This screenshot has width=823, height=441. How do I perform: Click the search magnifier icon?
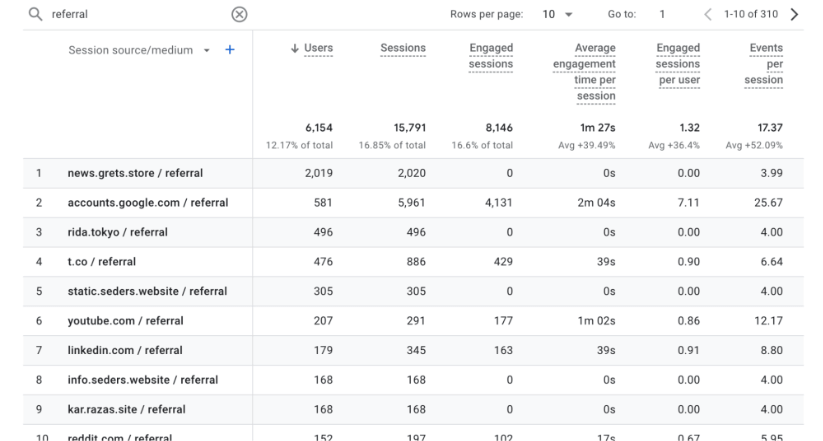tap(35, 14)
